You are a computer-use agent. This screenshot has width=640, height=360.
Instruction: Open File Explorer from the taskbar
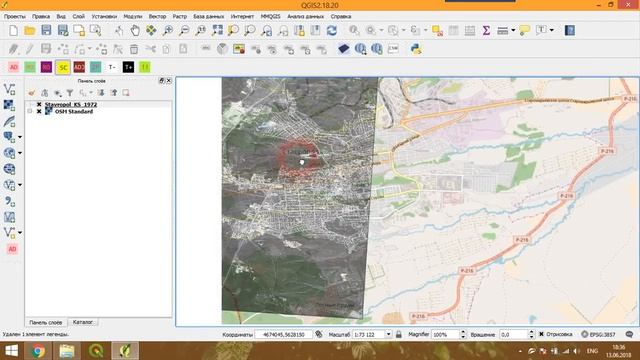coord(67,351)
